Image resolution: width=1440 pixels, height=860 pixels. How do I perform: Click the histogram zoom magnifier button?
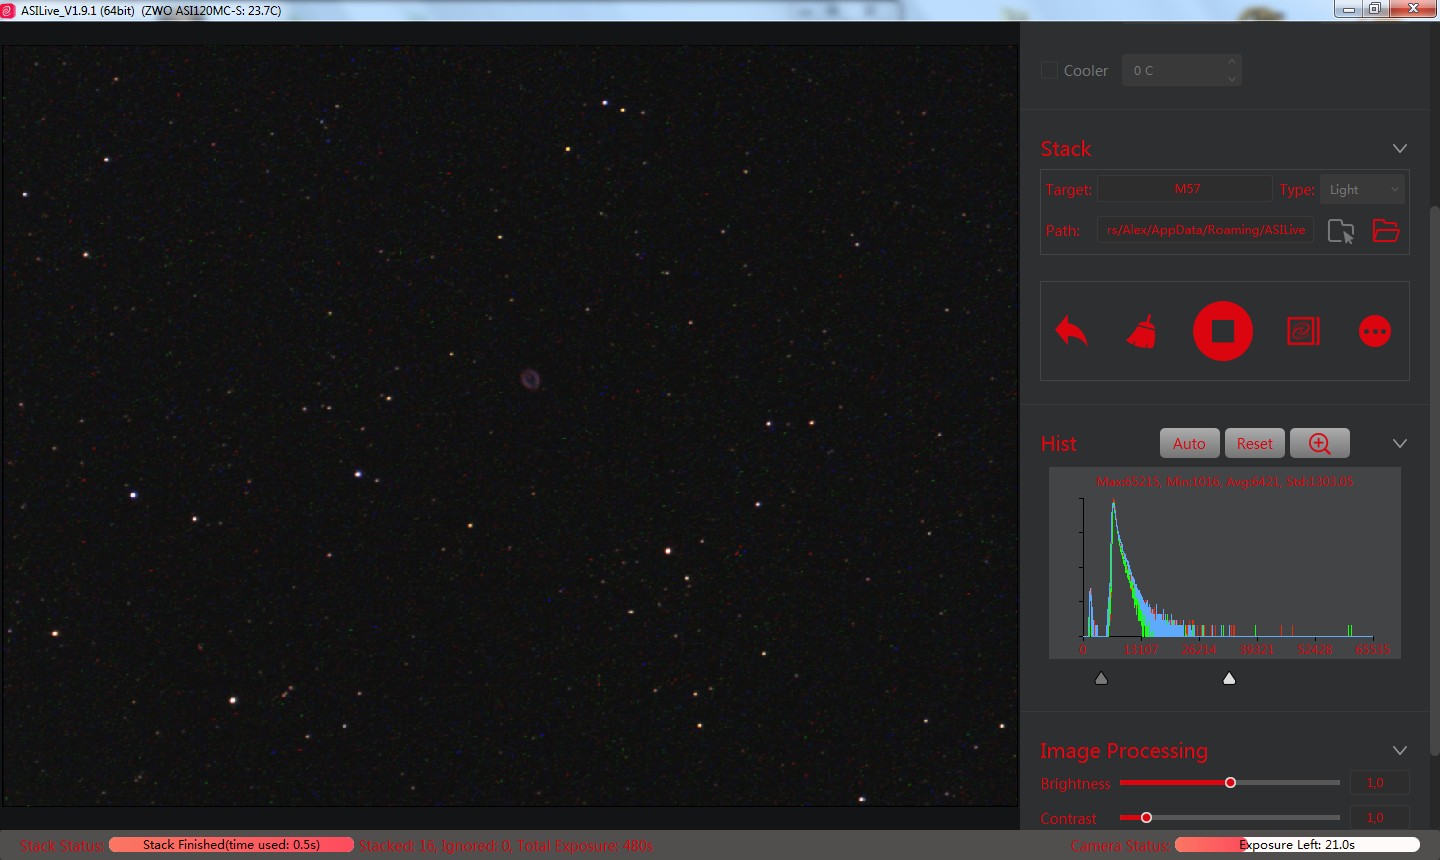pyautogui.click(x=1320, y=443)
